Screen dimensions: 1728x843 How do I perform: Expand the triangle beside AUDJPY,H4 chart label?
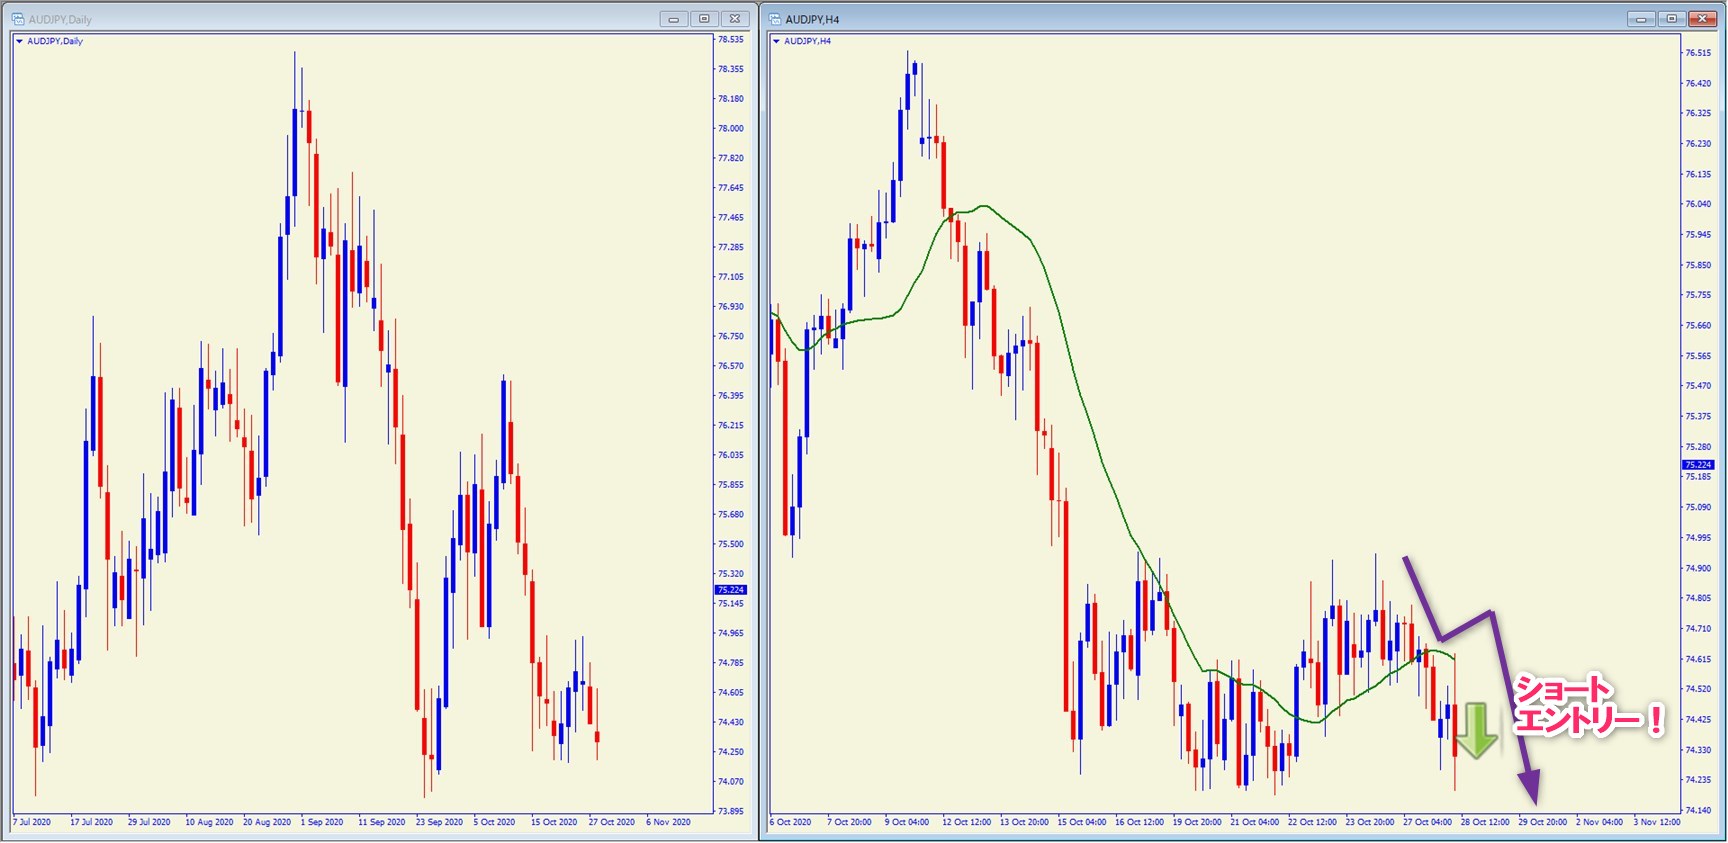(776, 41)
